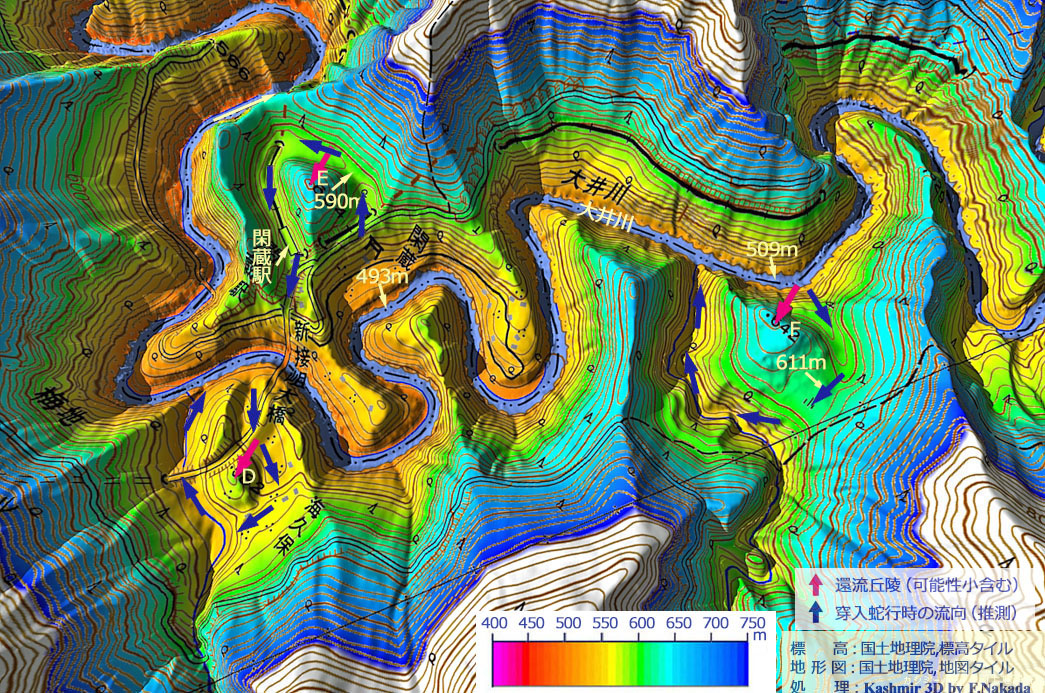
Task: Click the 590m elevation label
Action: (x=336, y=201)
